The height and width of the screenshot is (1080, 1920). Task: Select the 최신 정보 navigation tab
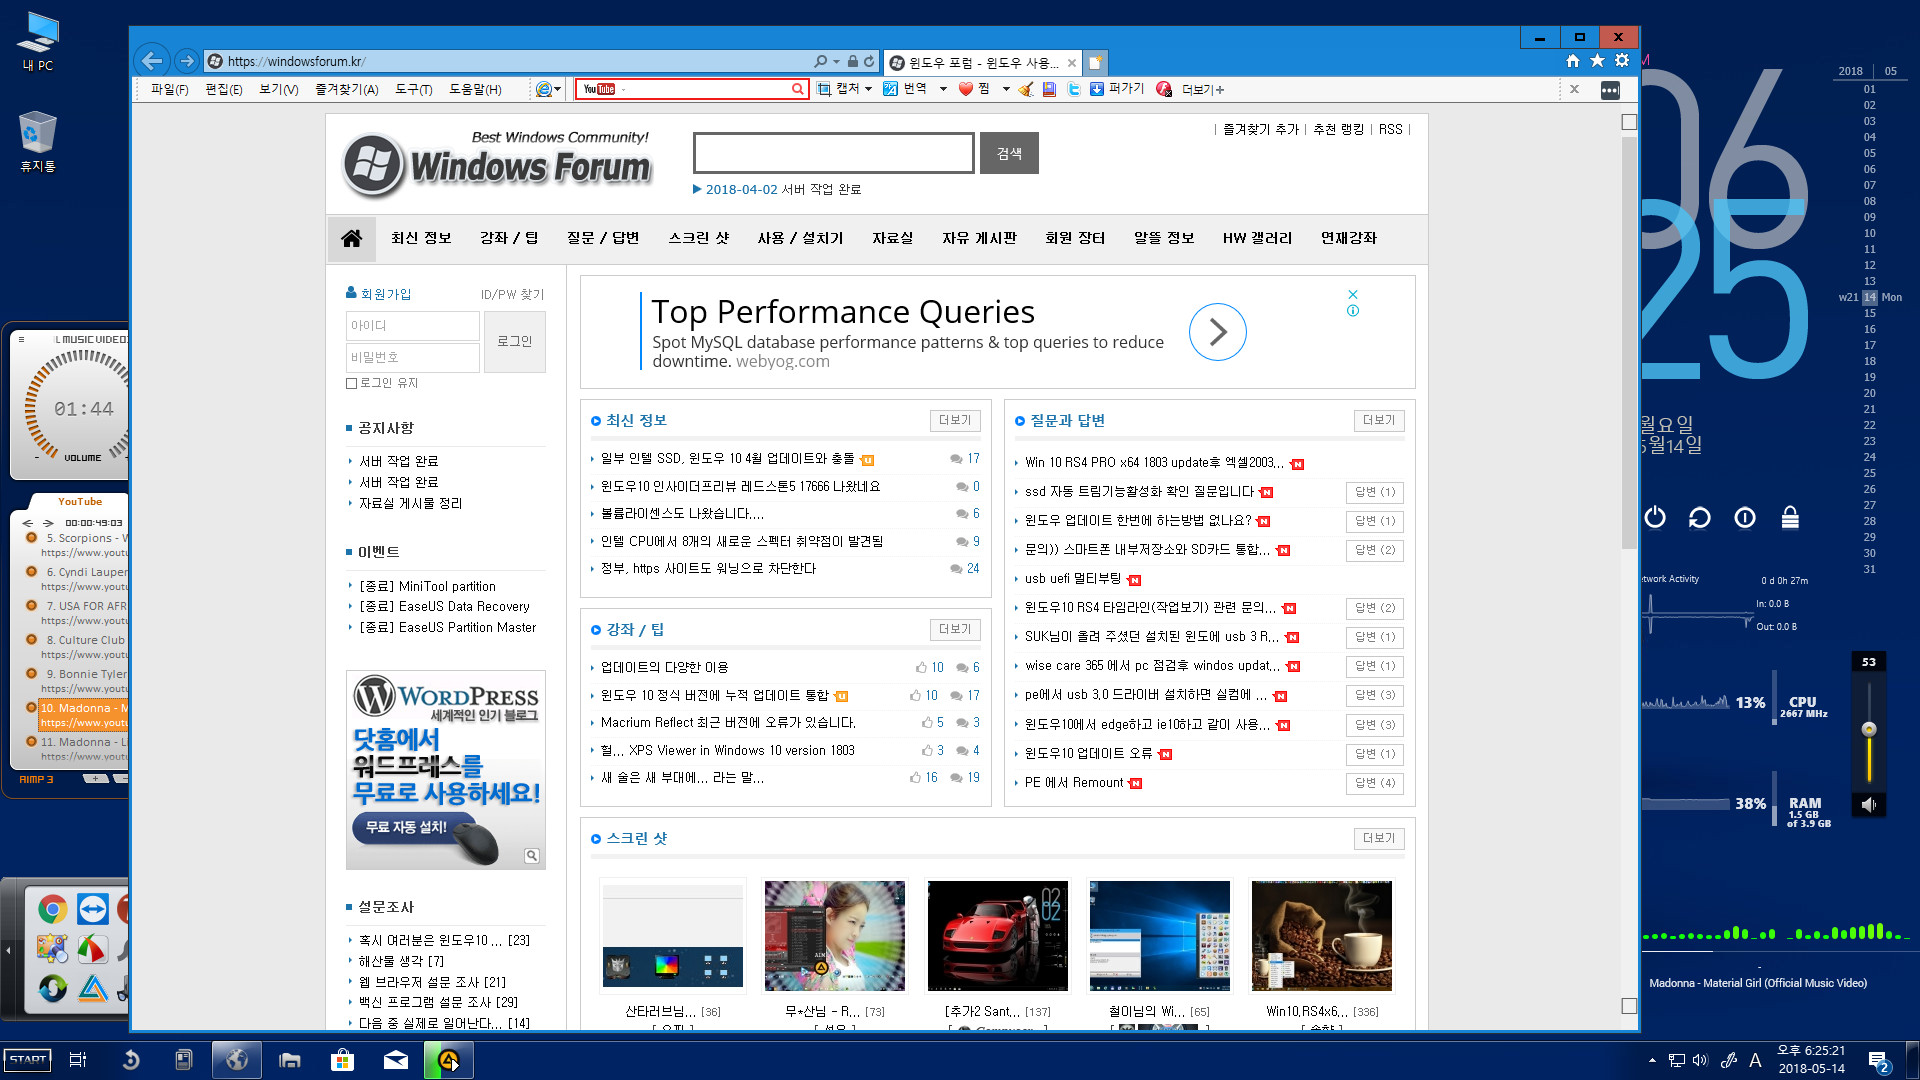click(421, 238)
